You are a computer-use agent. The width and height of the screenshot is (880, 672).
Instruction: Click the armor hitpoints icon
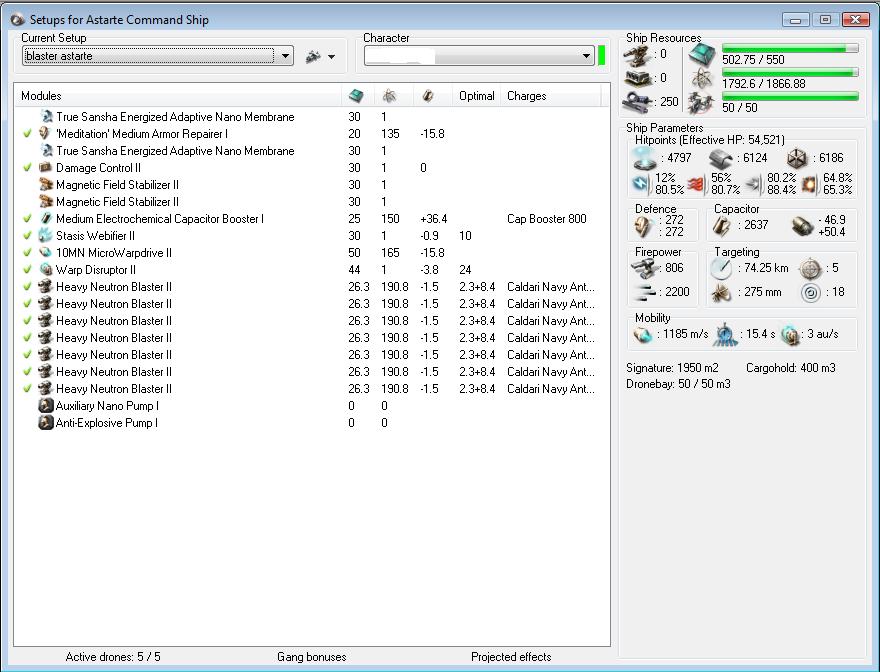[719, 157]
